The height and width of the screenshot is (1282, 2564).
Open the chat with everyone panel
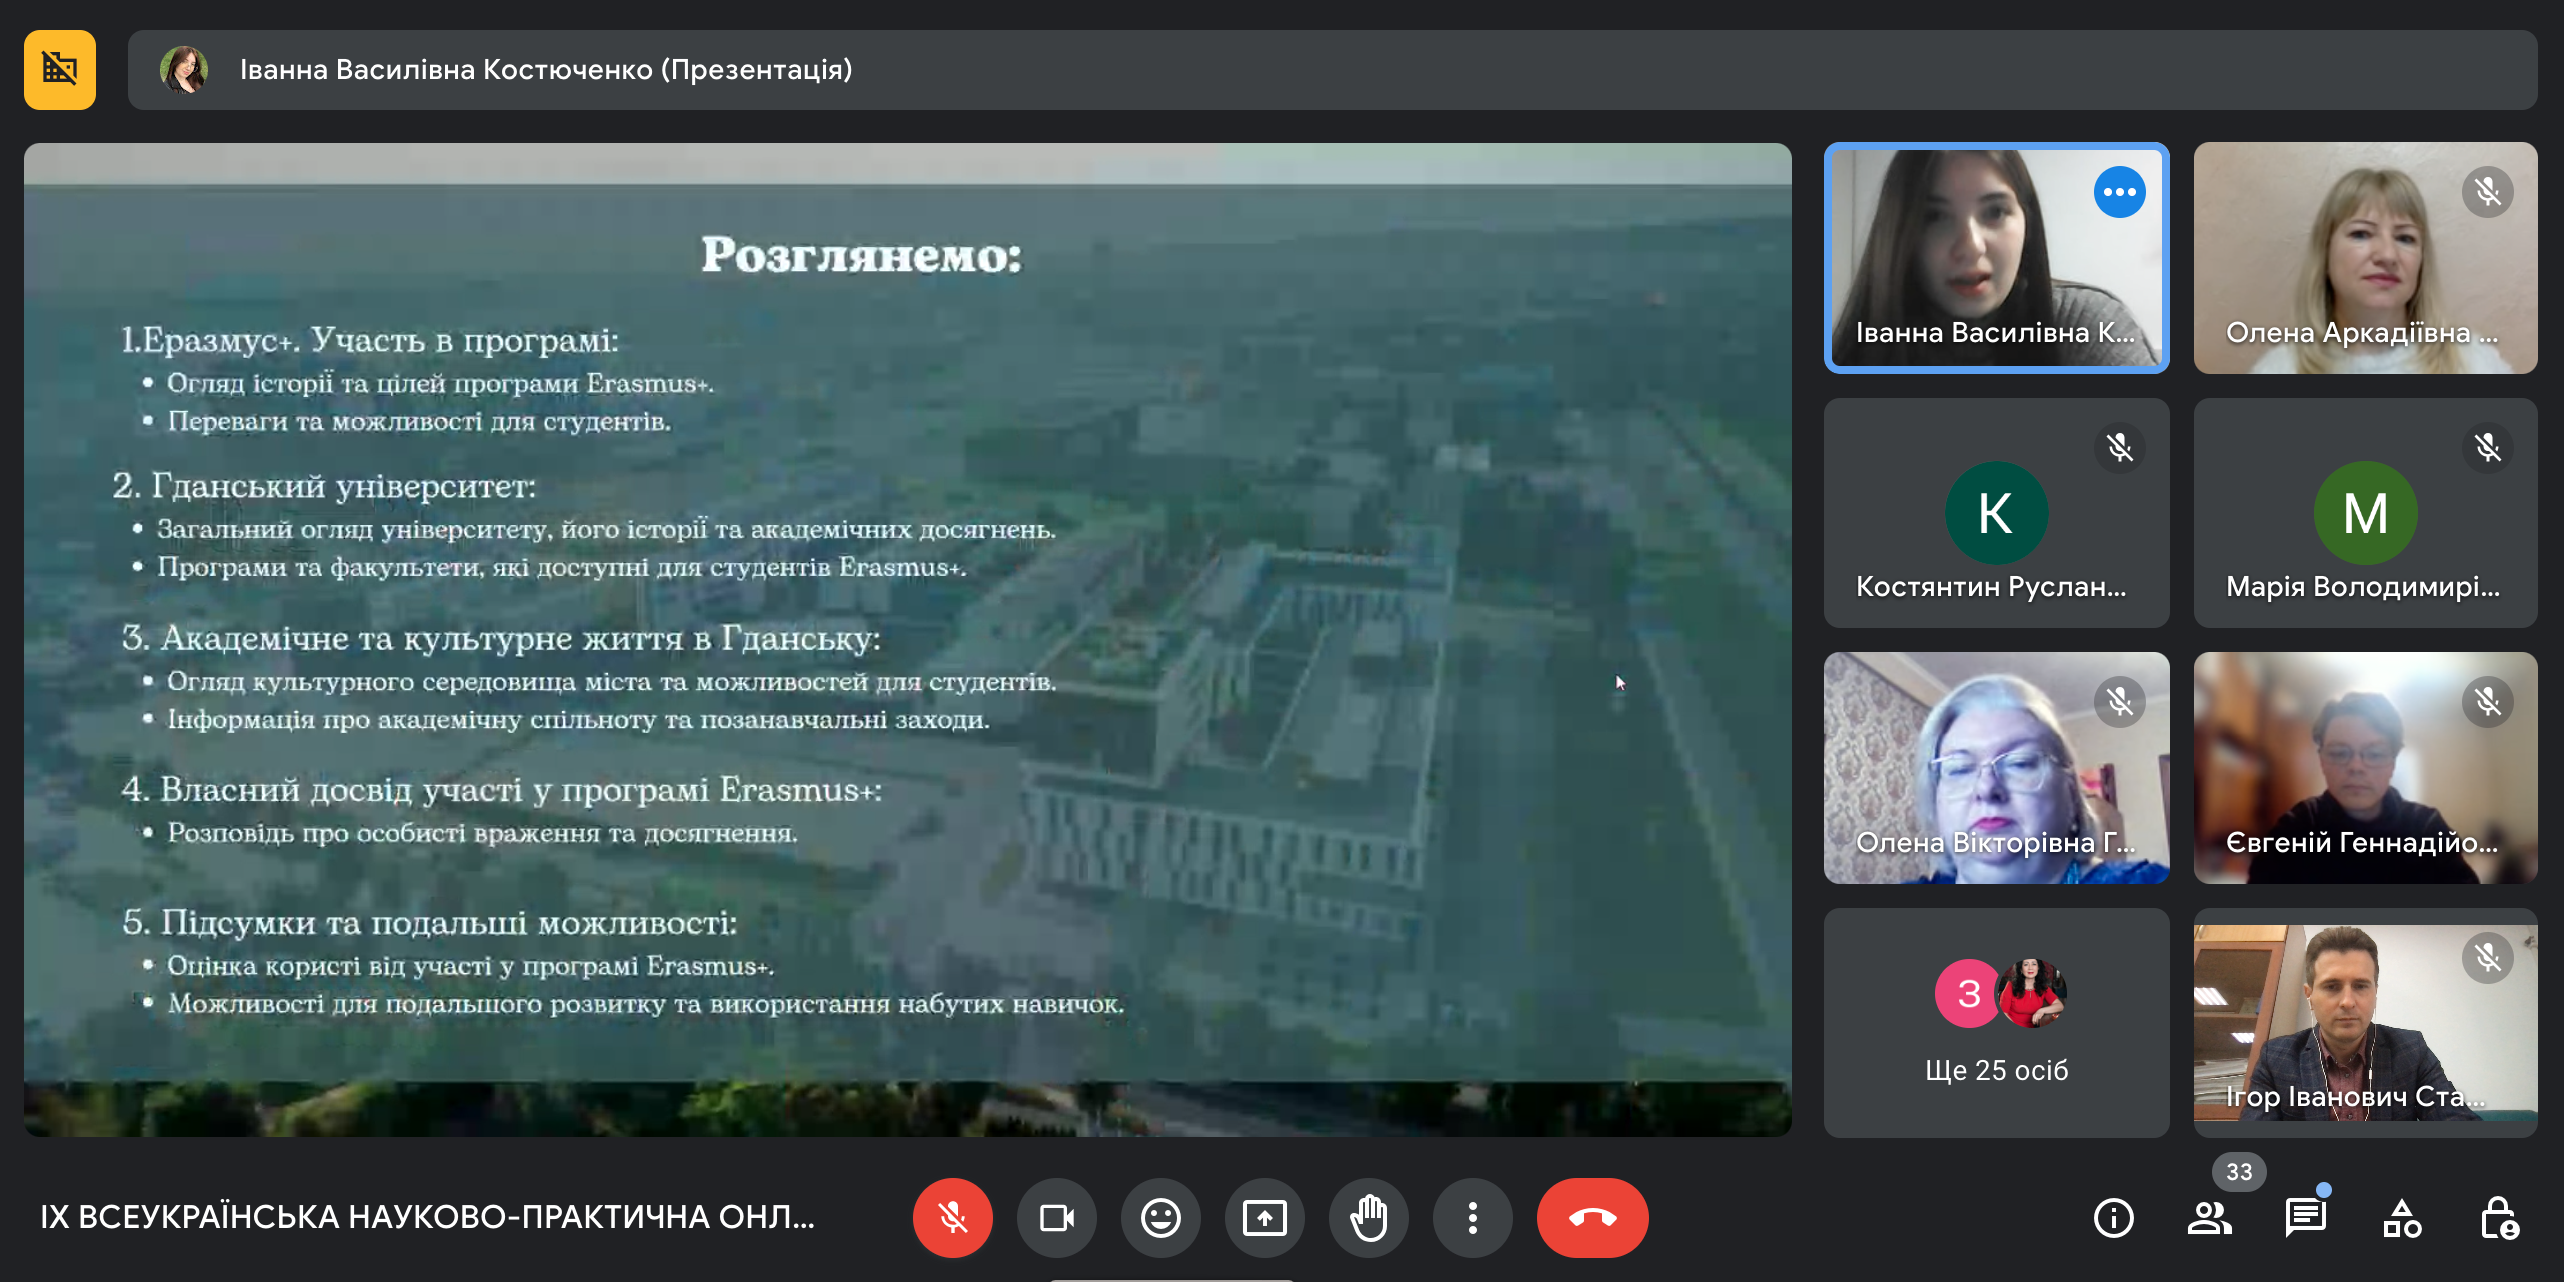(x=2305, y=1217)
